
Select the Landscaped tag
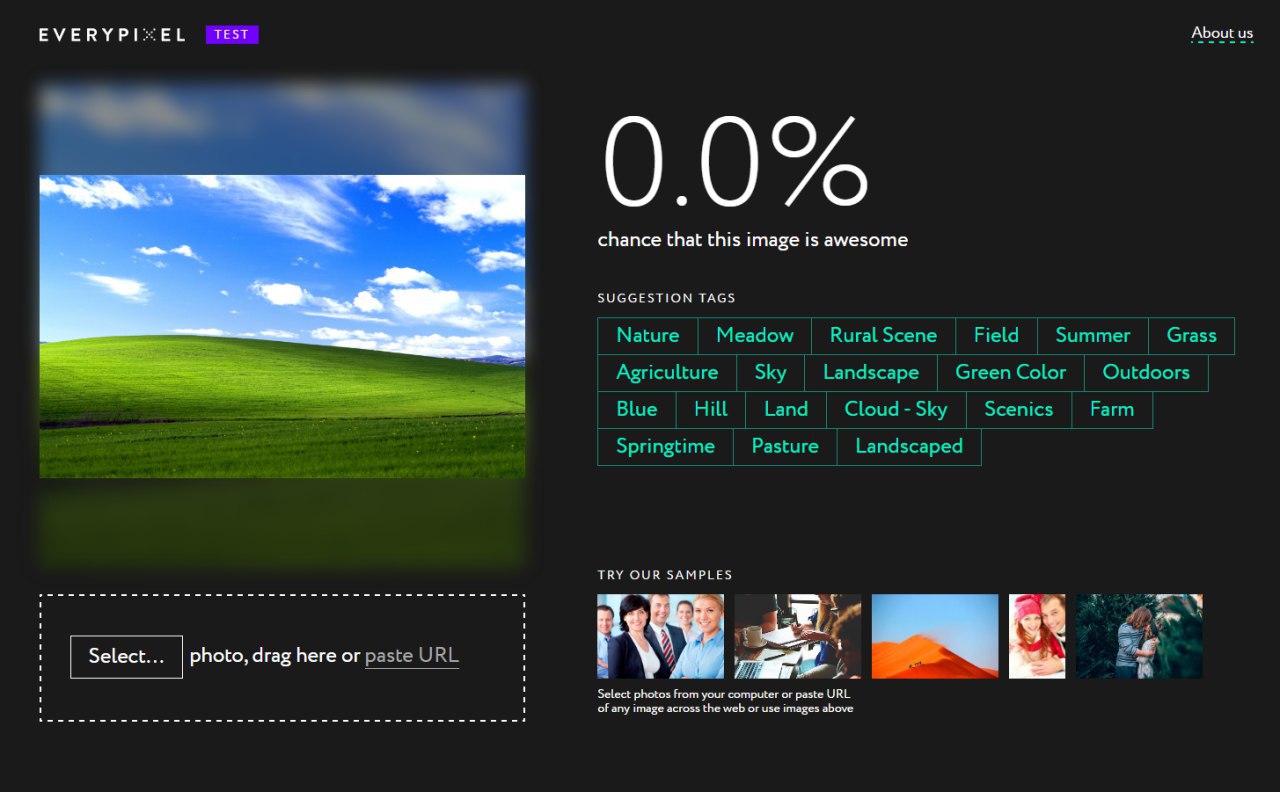tap(909, 447)
